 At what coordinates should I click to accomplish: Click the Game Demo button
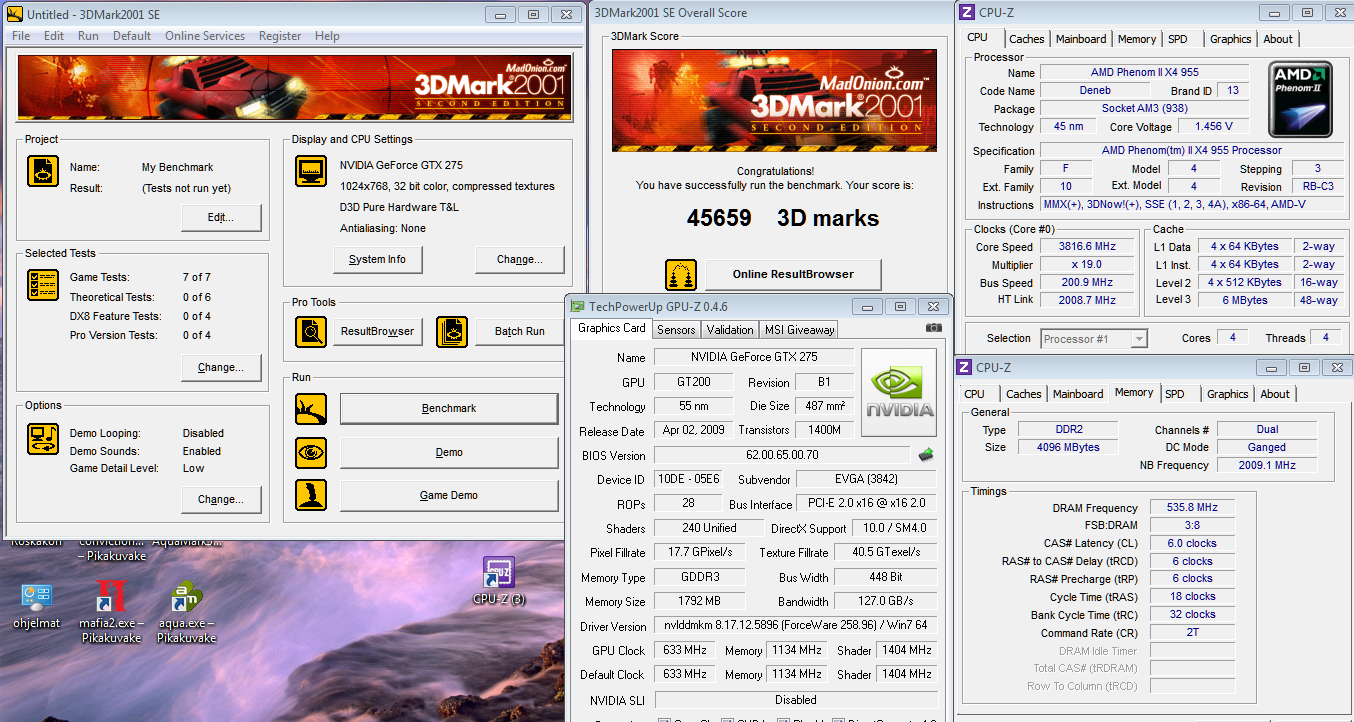[x=449, y=495]
